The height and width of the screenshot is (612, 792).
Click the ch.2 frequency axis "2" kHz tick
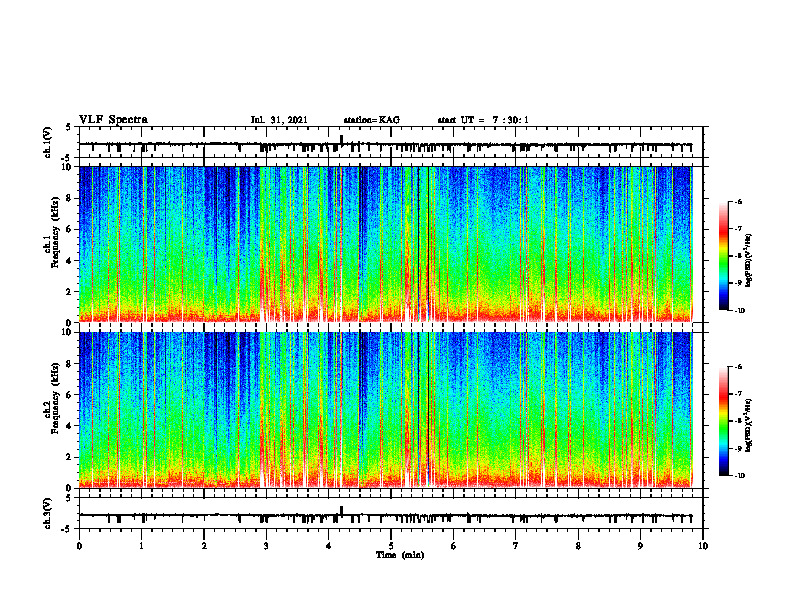tap(69, 457)
